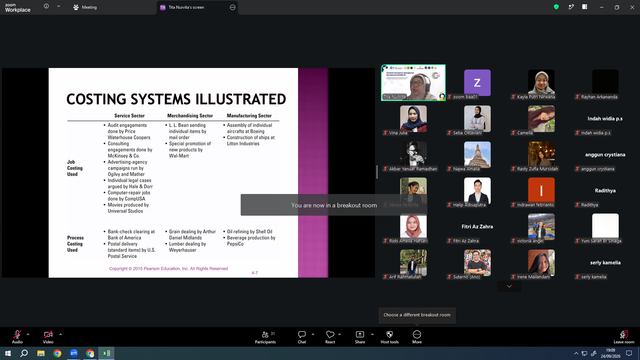
Task: Select Kayla Putri Nirwana's tile
Action: pos(541,82)
